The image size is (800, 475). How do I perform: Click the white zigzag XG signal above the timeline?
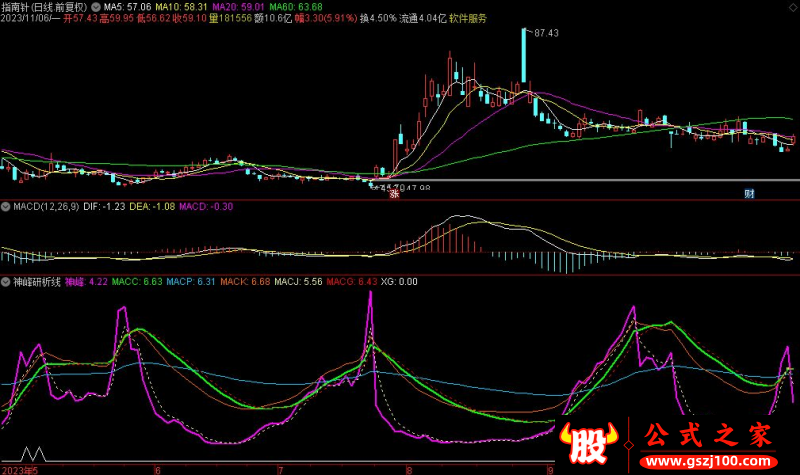[33, 454]
